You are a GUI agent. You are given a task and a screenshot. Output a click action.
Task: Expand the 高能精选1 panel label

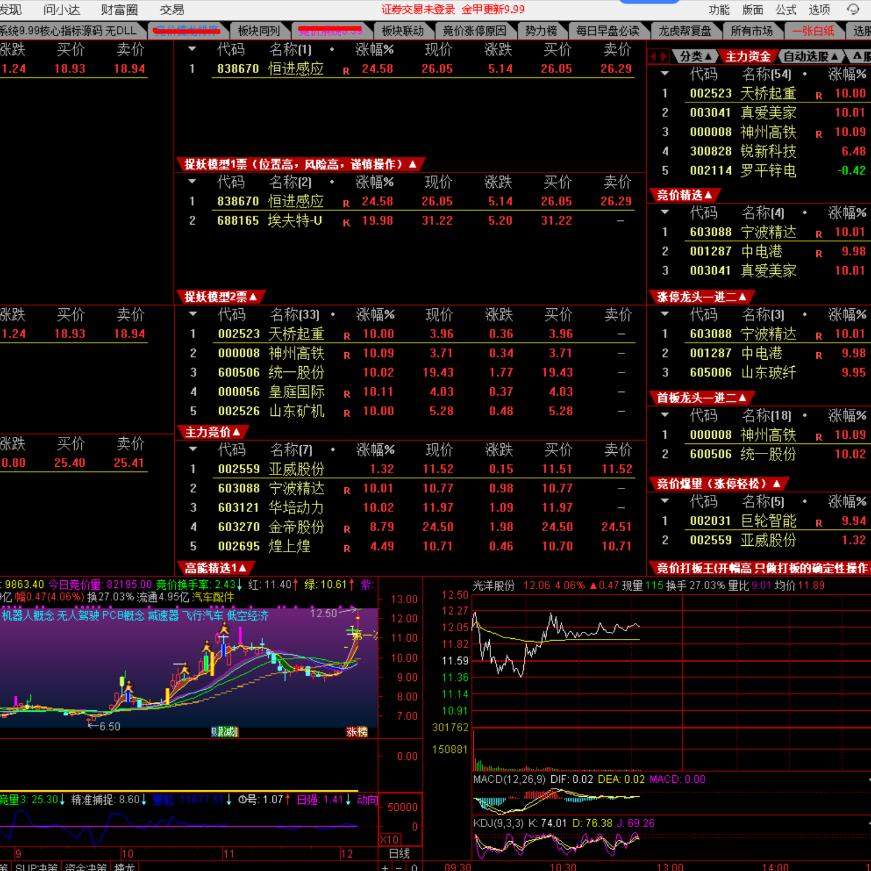click(x=216, y=568)
